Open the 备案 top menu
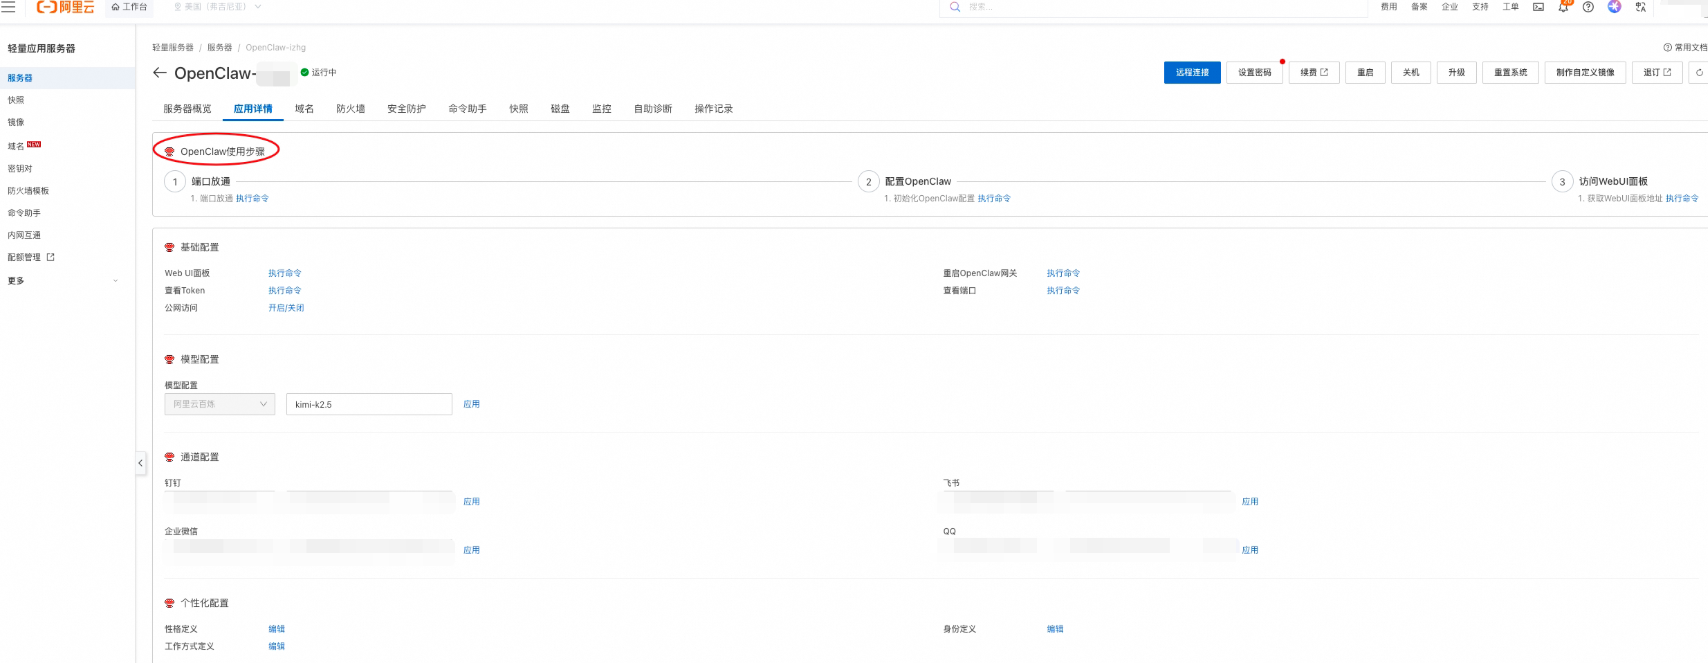The height and width of the screenshot is (663, 1708). coord(1419,6)
